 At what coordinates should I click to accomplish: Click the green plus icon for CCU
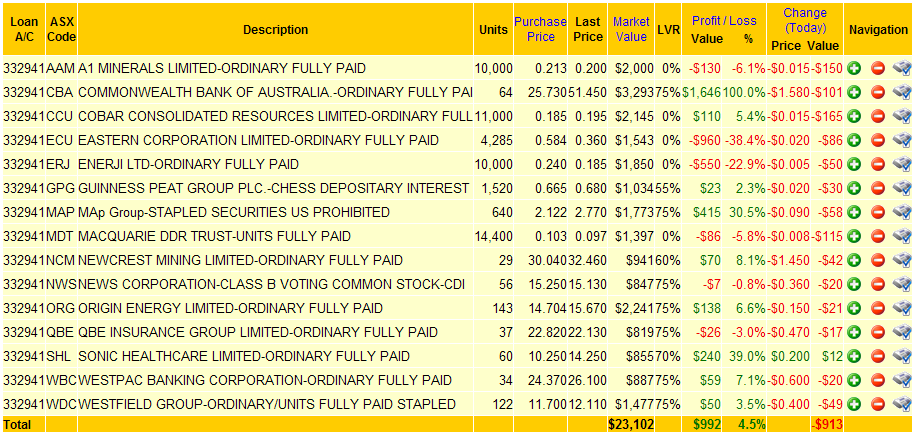pyautogui.click(x=854, y=116)
